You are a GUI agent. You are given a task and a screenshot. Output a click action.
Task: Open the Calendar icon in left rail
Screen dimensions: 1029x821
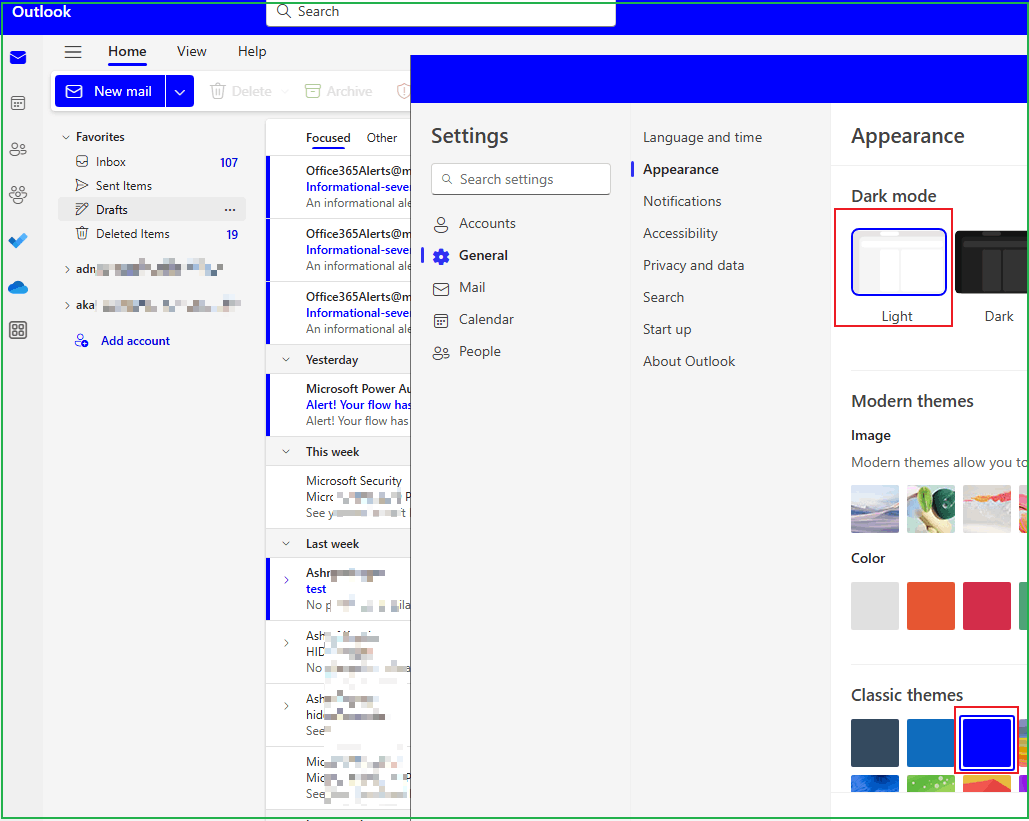click(x=18, y=102)
